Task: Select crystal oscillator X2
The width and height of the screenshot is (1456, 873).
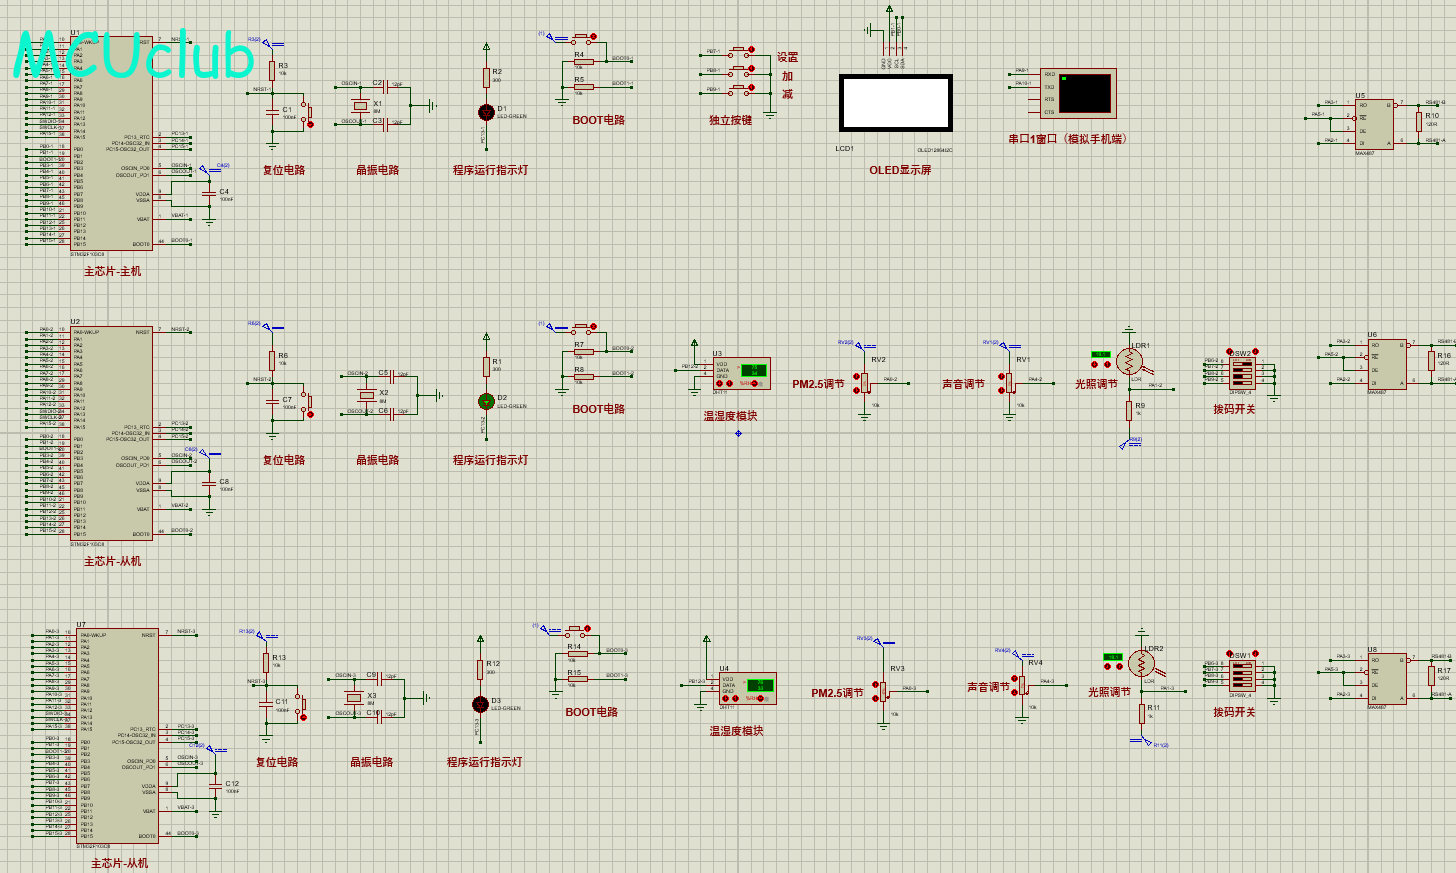Action: (x=366, y=395)
